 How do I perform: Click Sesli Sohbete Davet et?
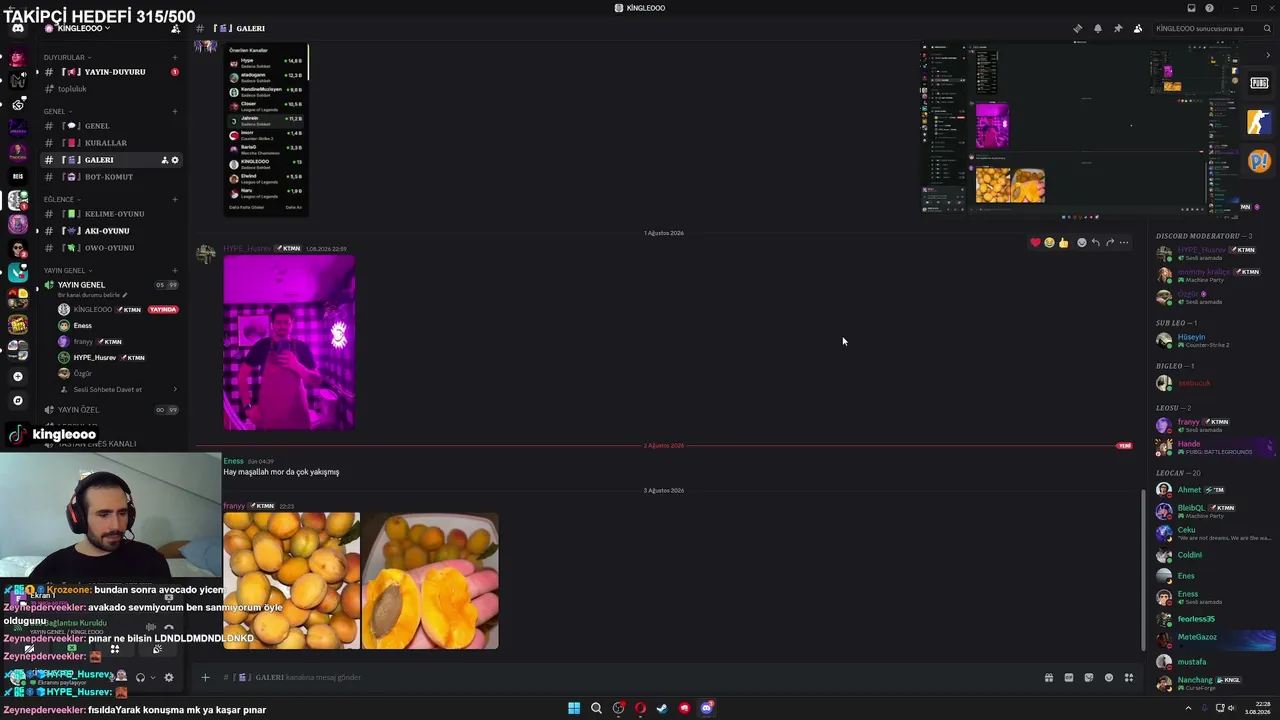(118, 390)
